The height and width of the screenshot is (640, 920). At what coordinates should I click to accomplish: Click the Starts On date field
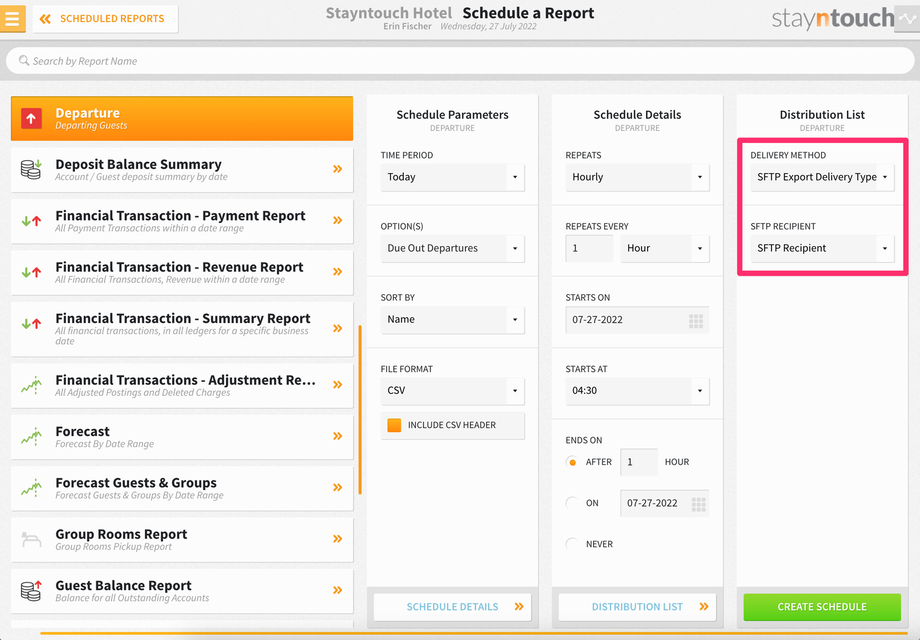click(637, 320)
